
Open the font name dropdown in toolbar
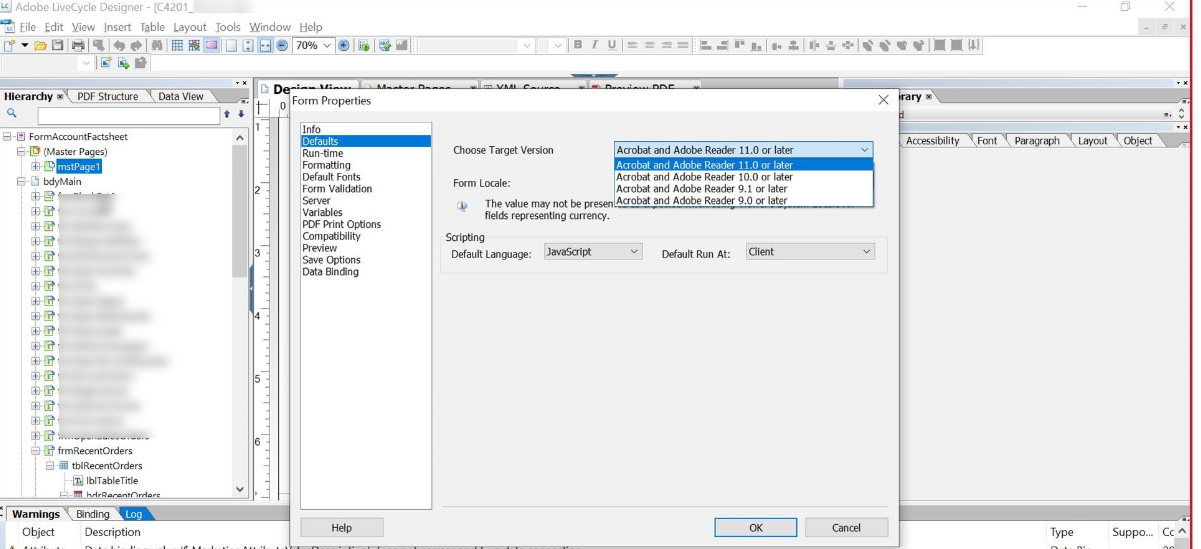click(x=527, y=46)
